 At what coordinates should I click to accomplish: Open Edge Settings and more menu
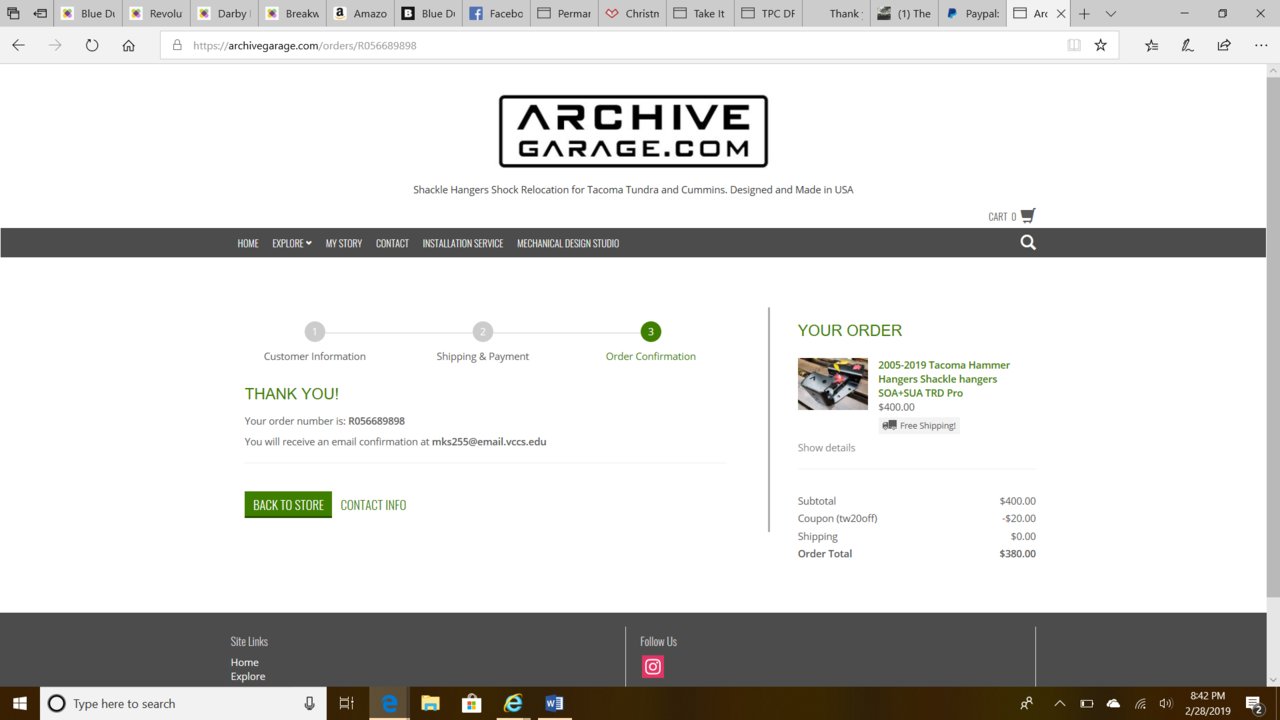(x=1260, y=45)
